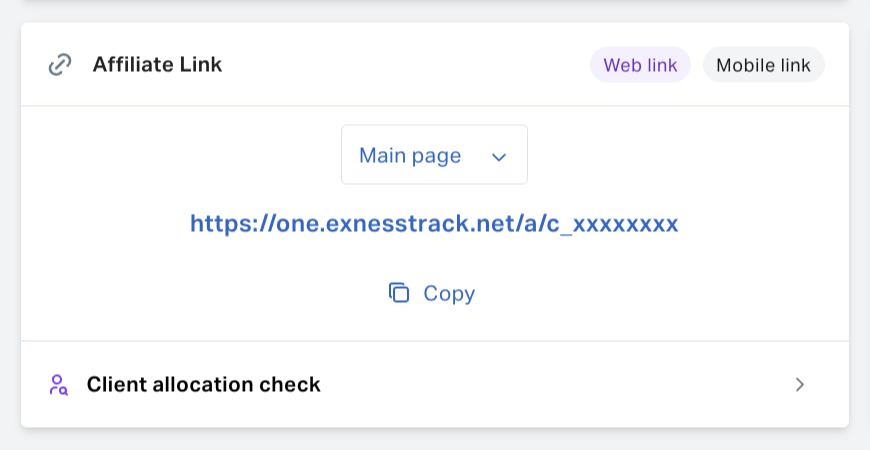Choose the Mobile link tab label

pyautogui.click(x=763, y=65)
